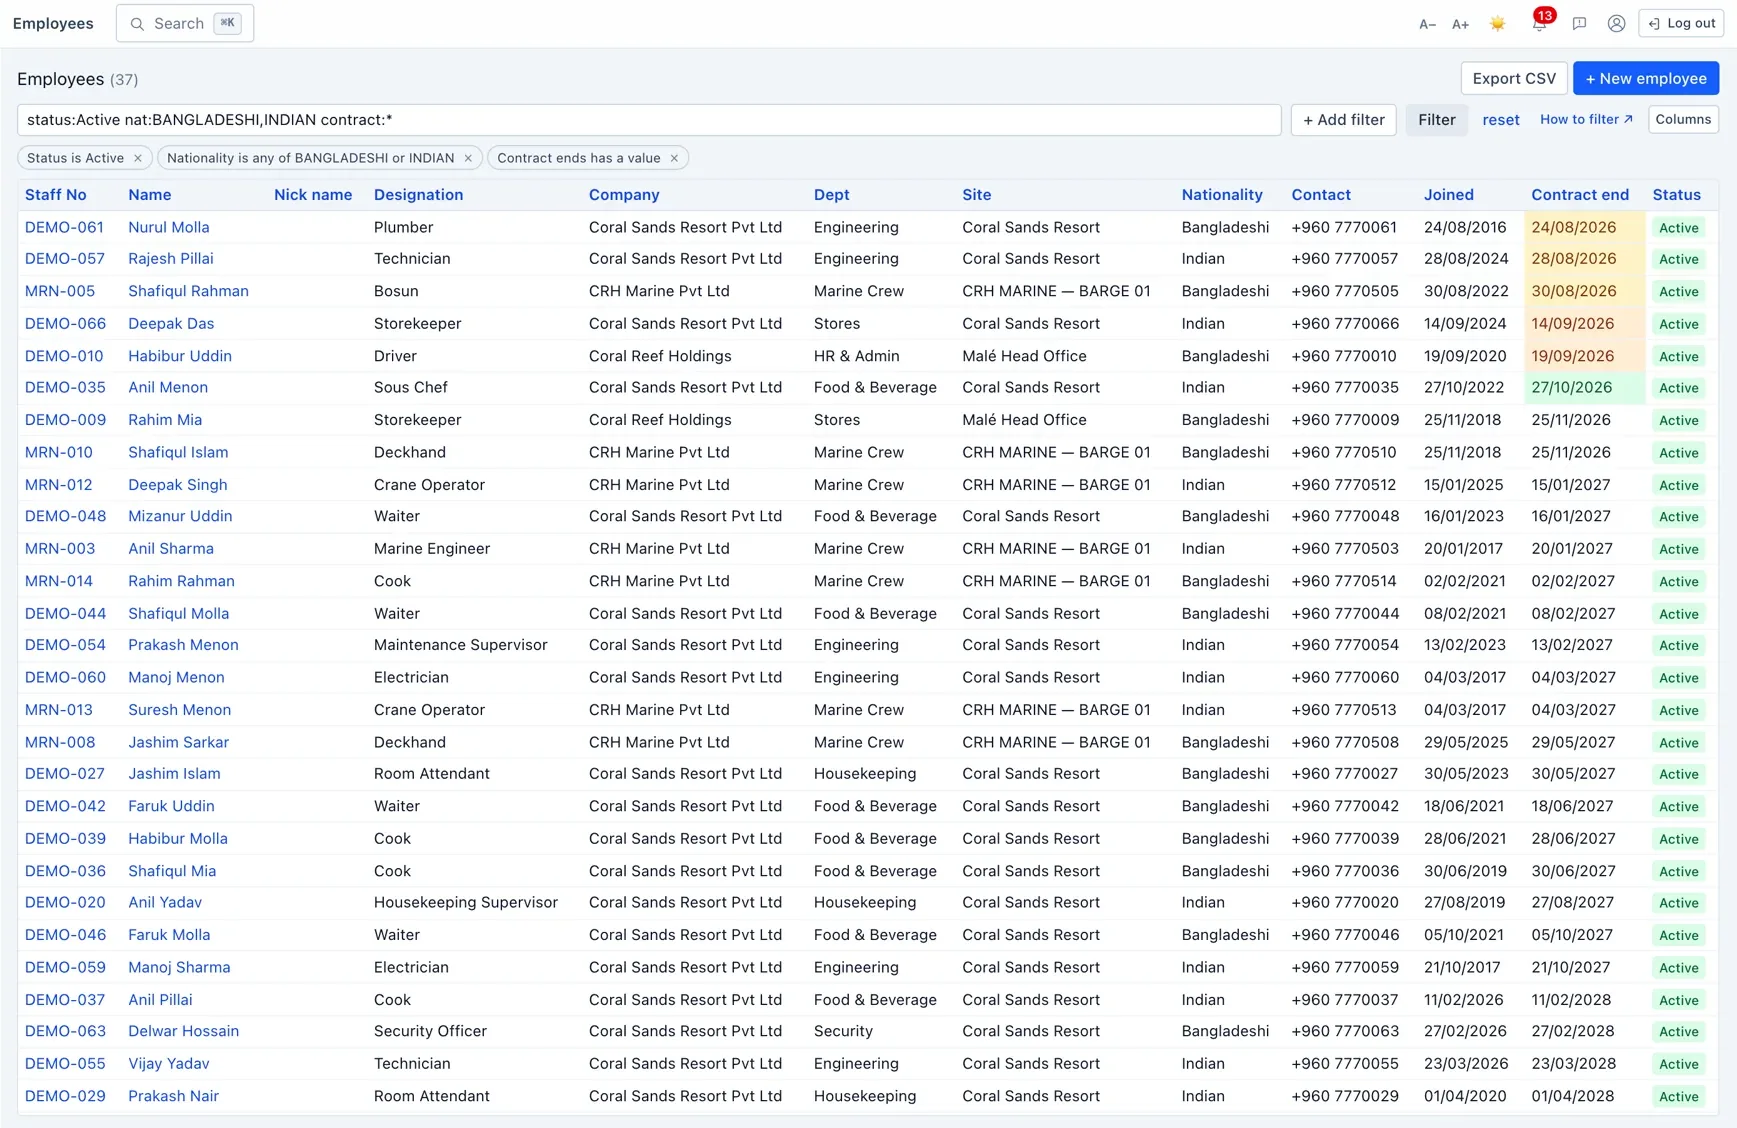Viewport: 1737px width, 1128px height.
Task: Sort by Nationality column header
Action: 1222,195
